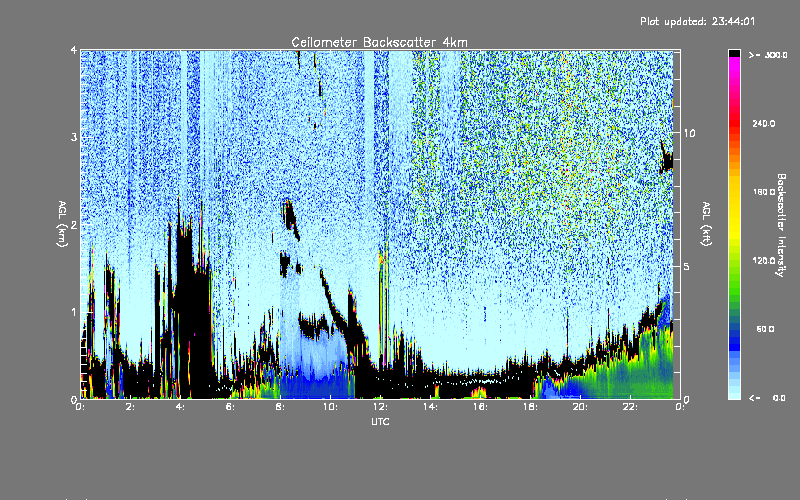Click the '<= 0.0' colorbar minimum label
Screen dimensions: 800x500
[768, 398]
